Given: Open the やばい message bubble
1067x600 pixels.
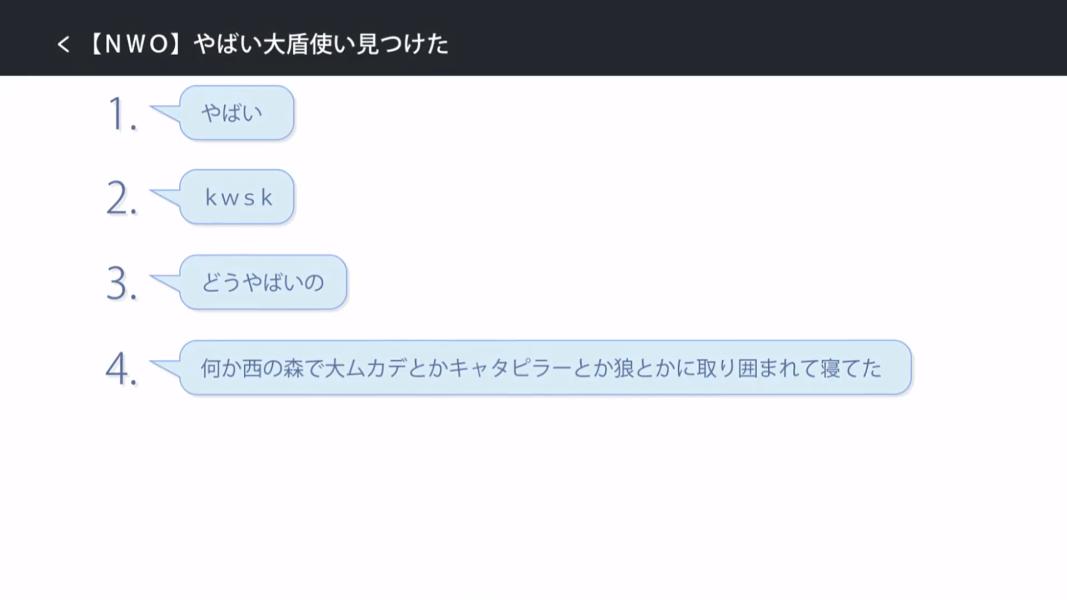Looking at the screenshot, I should coord(237,113).
